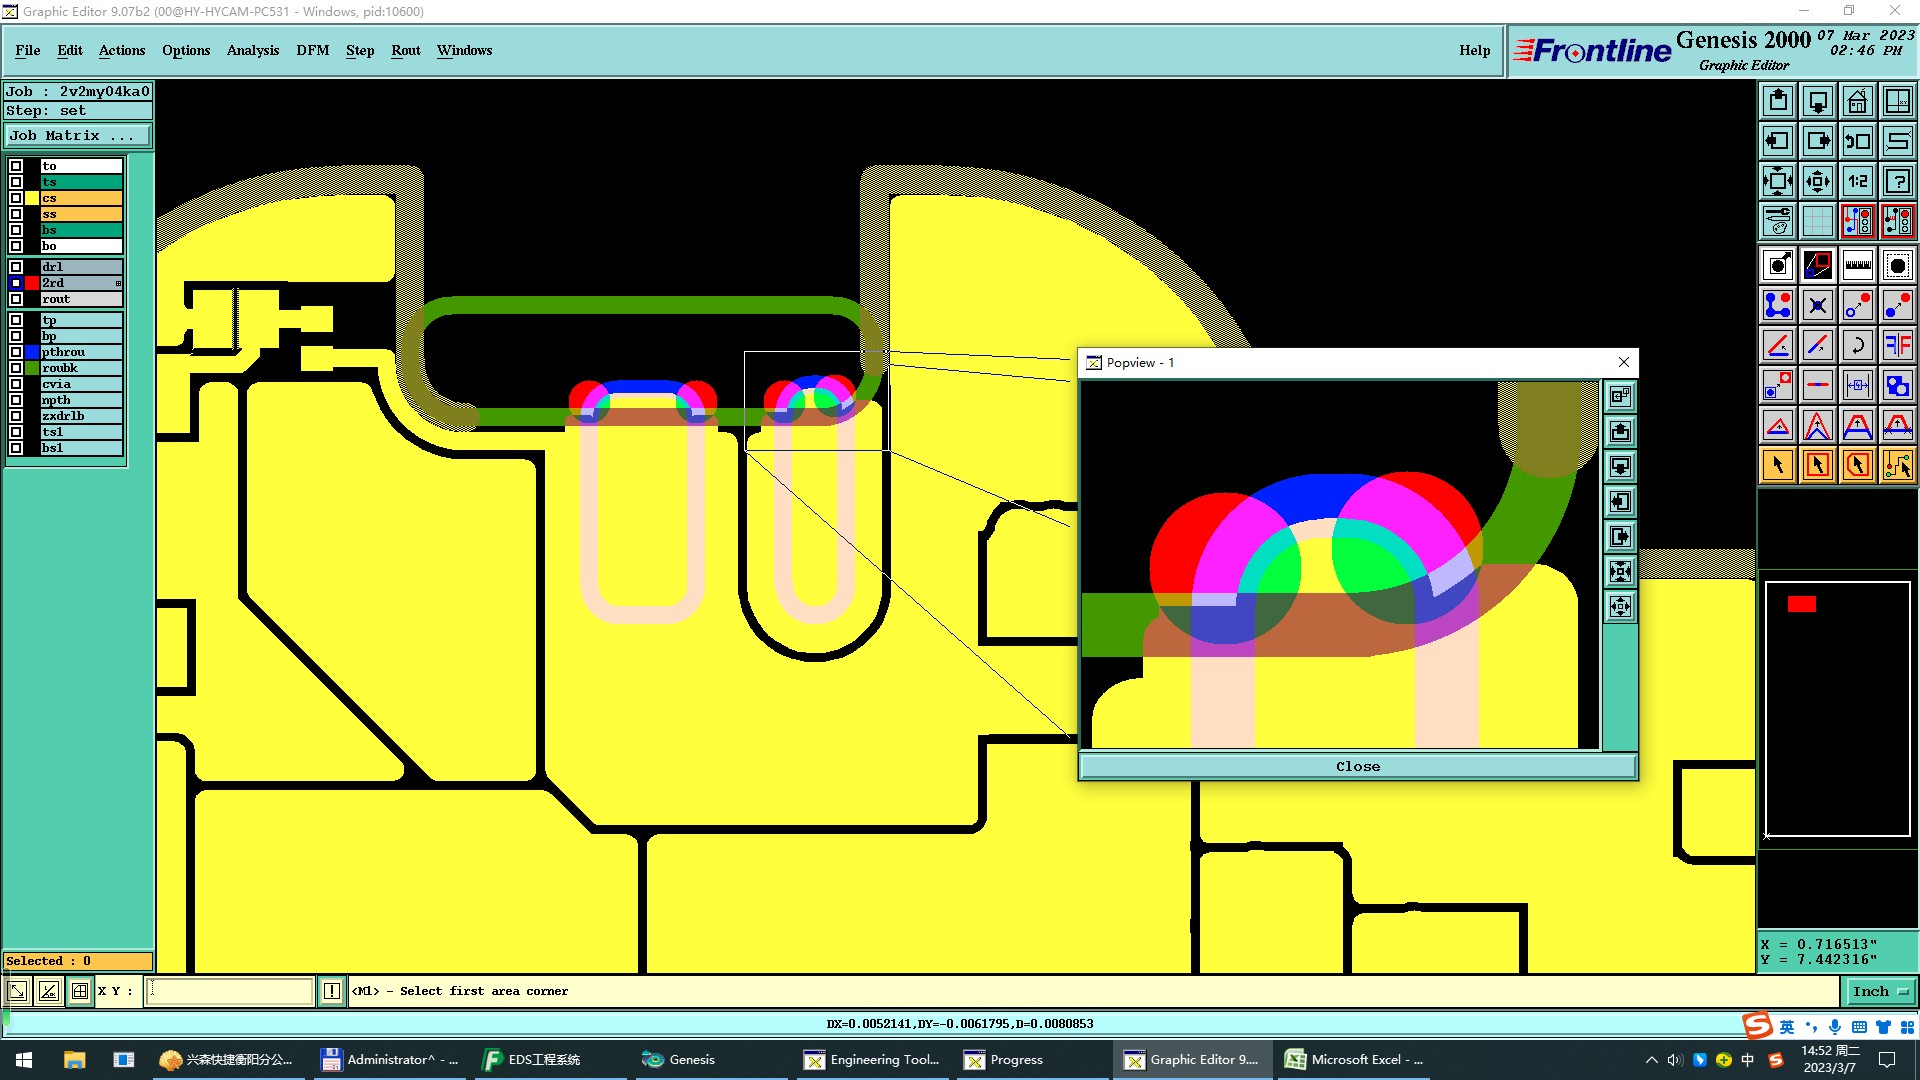This screenshot has width=1920, height=1080.
Task: Open the Analysis menu
Action: 252,50
